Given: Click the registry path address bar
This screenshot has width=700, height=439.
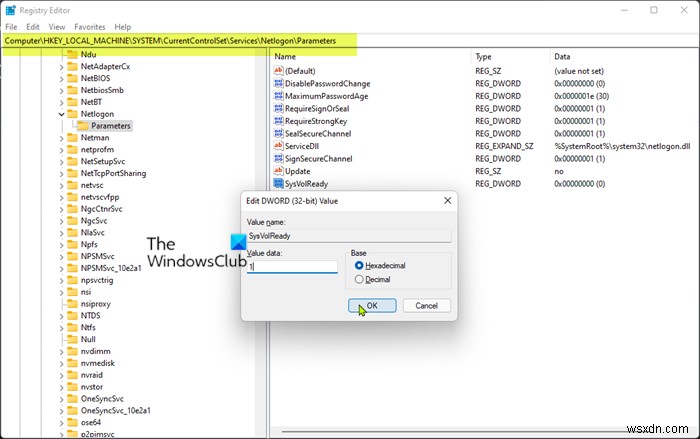Looking at the screenshot, I should 350,41.
